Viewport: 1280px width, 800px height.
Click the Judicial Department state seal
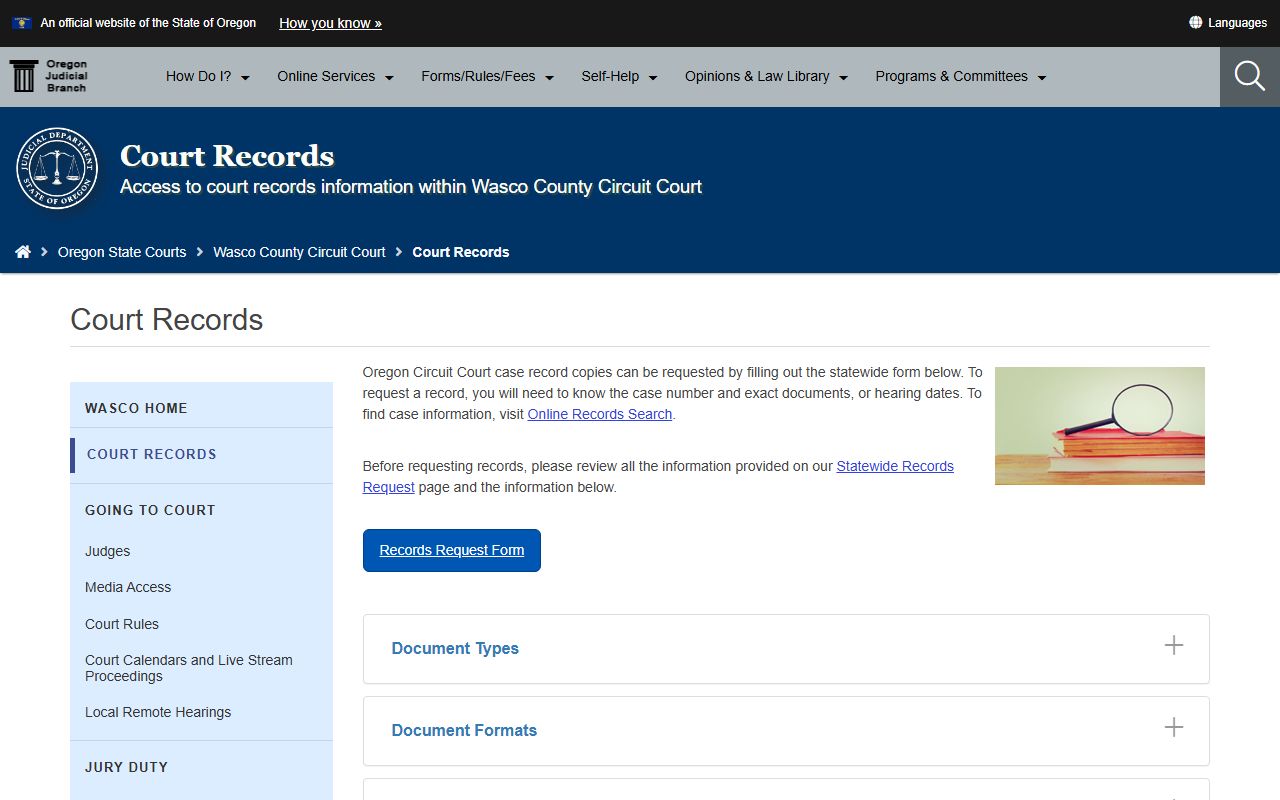click(x=57, y=168)
